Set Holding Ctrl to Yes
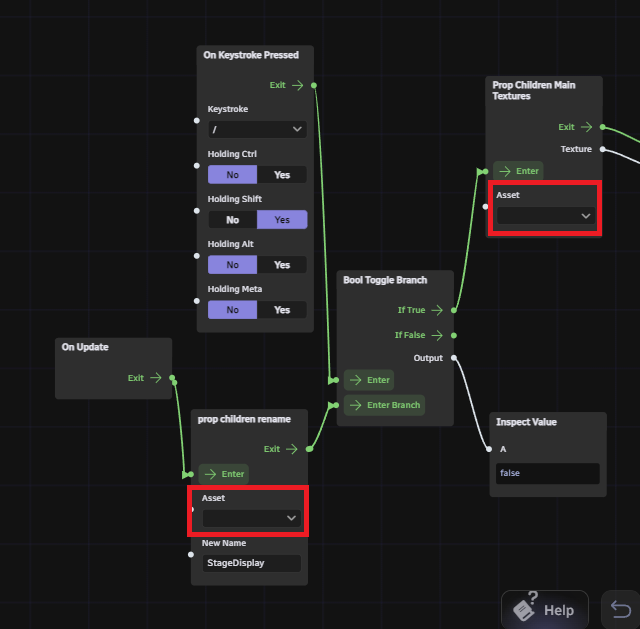Image resolution: width=640 pixels, height=629 pixels. 282,175
